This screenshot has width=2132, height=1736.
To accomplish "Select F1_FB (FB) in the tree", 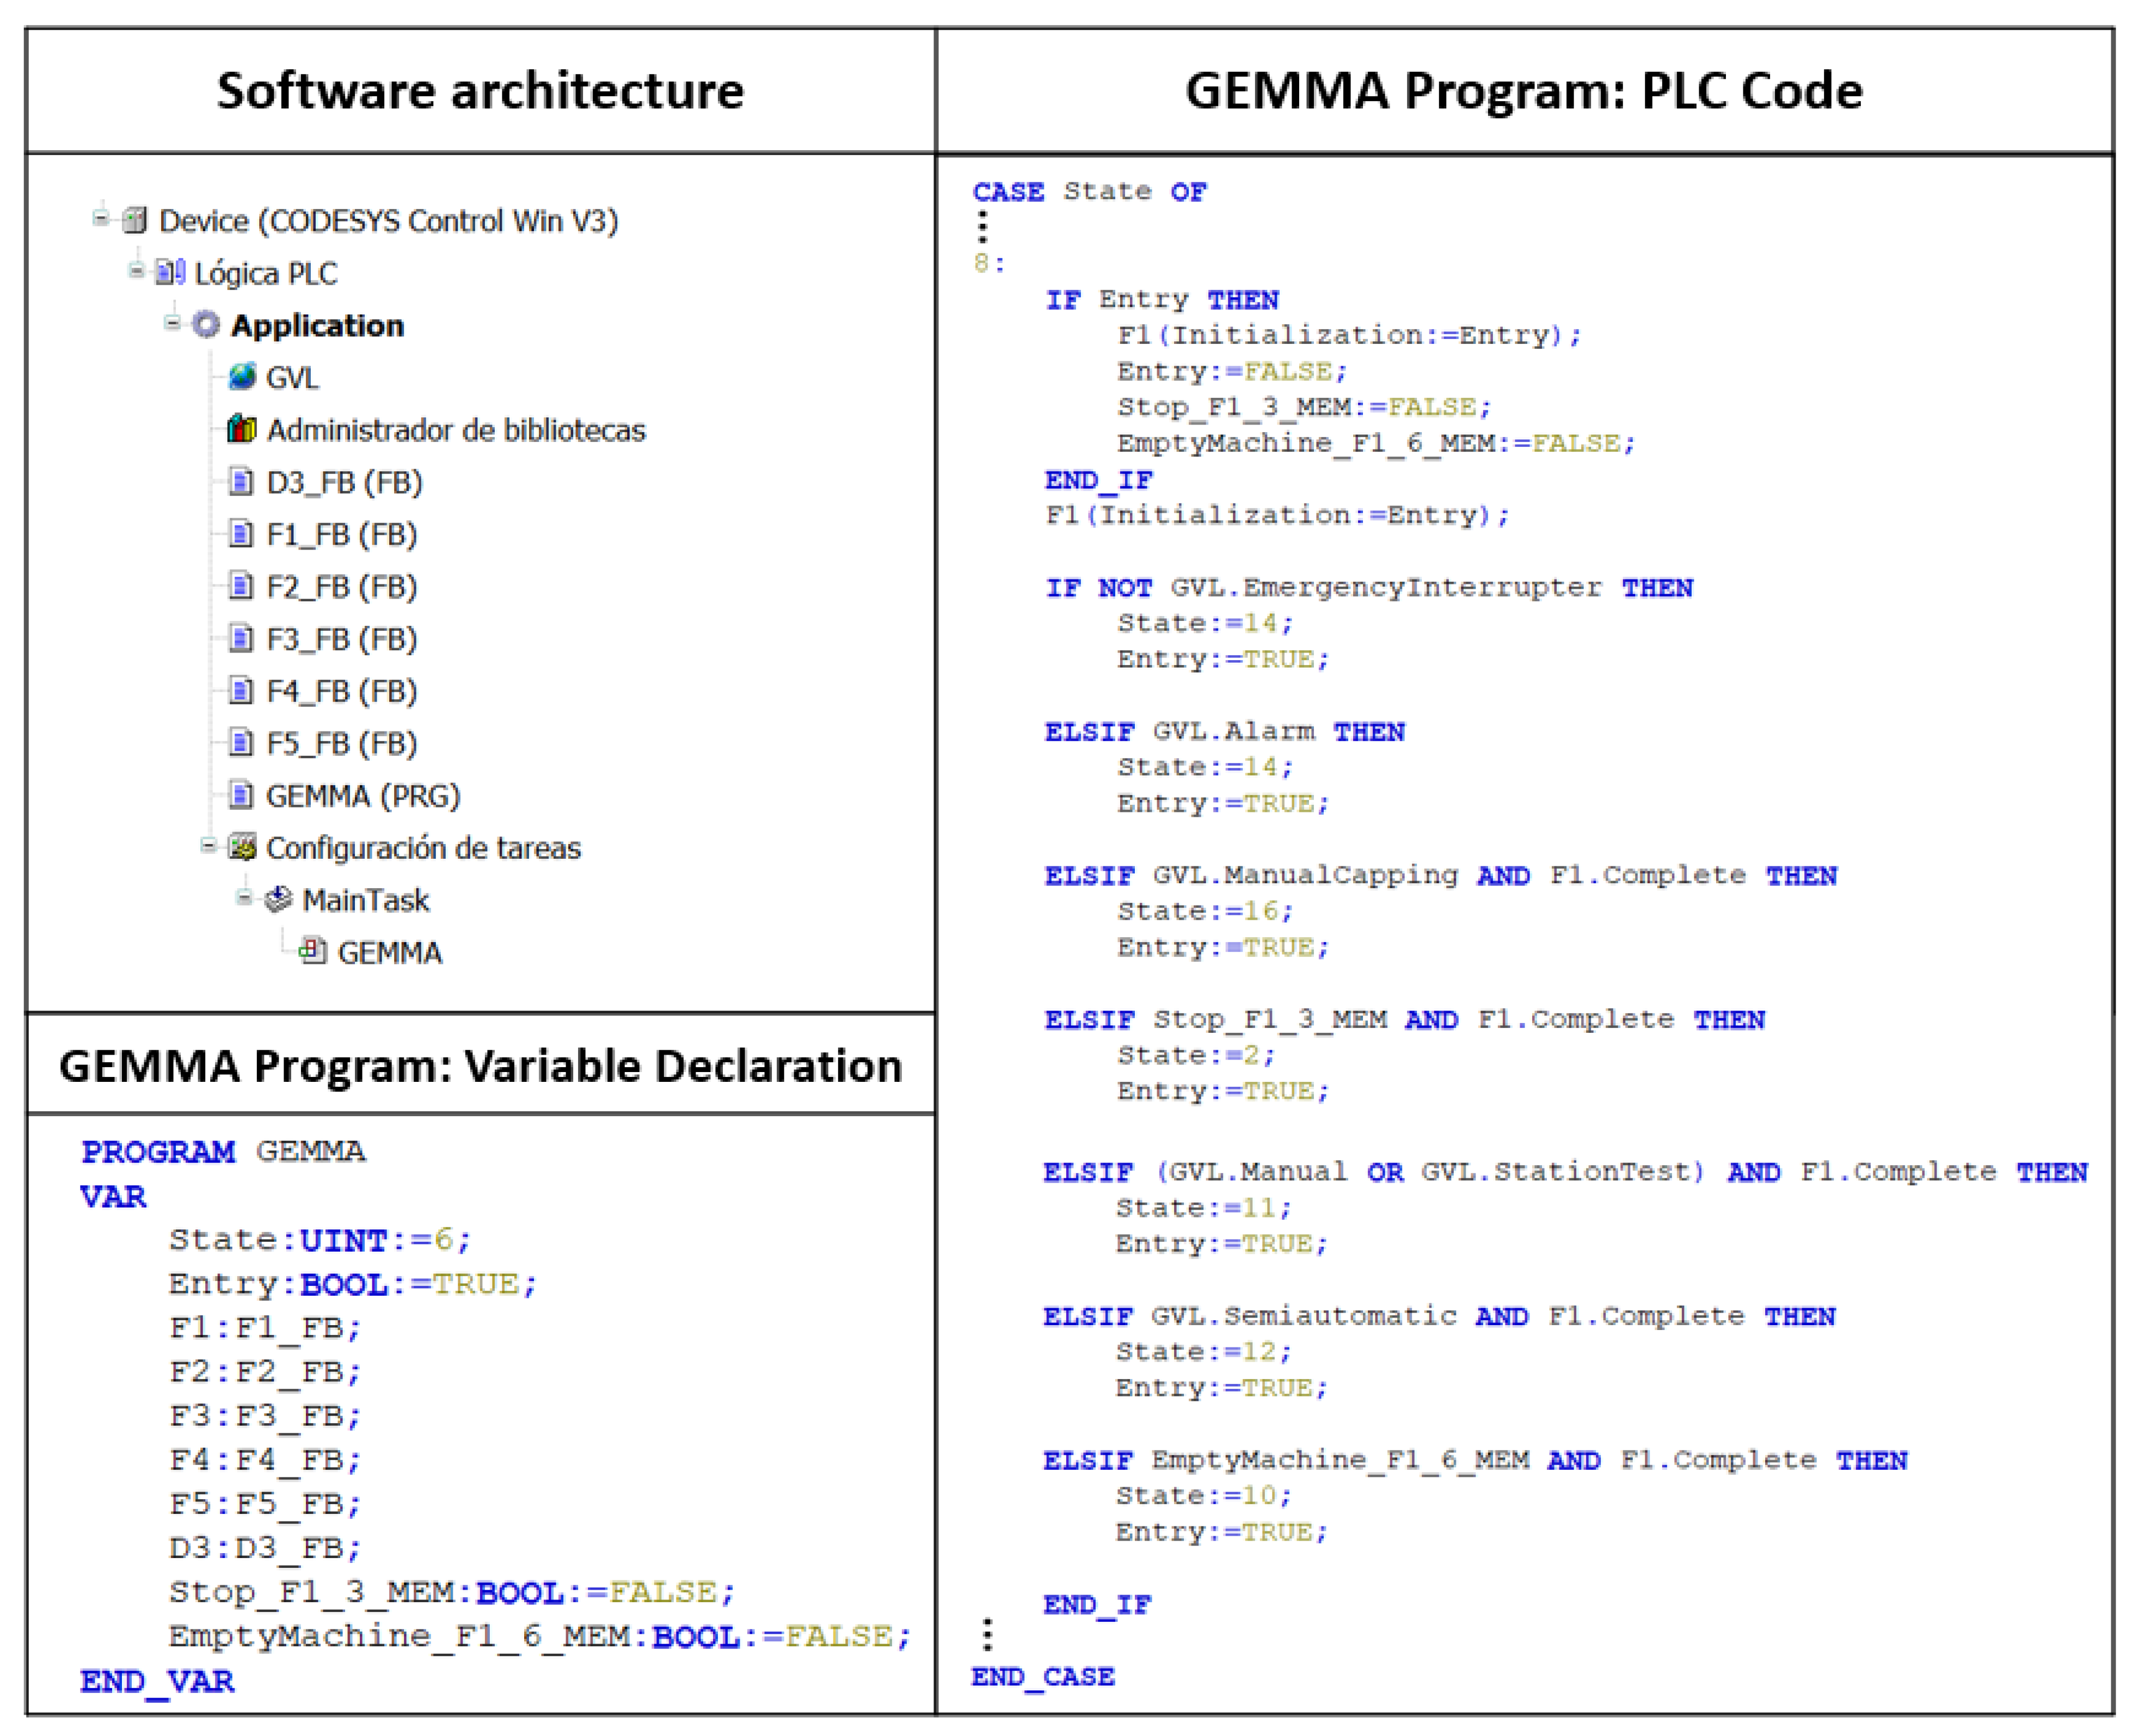I will 341,535.
